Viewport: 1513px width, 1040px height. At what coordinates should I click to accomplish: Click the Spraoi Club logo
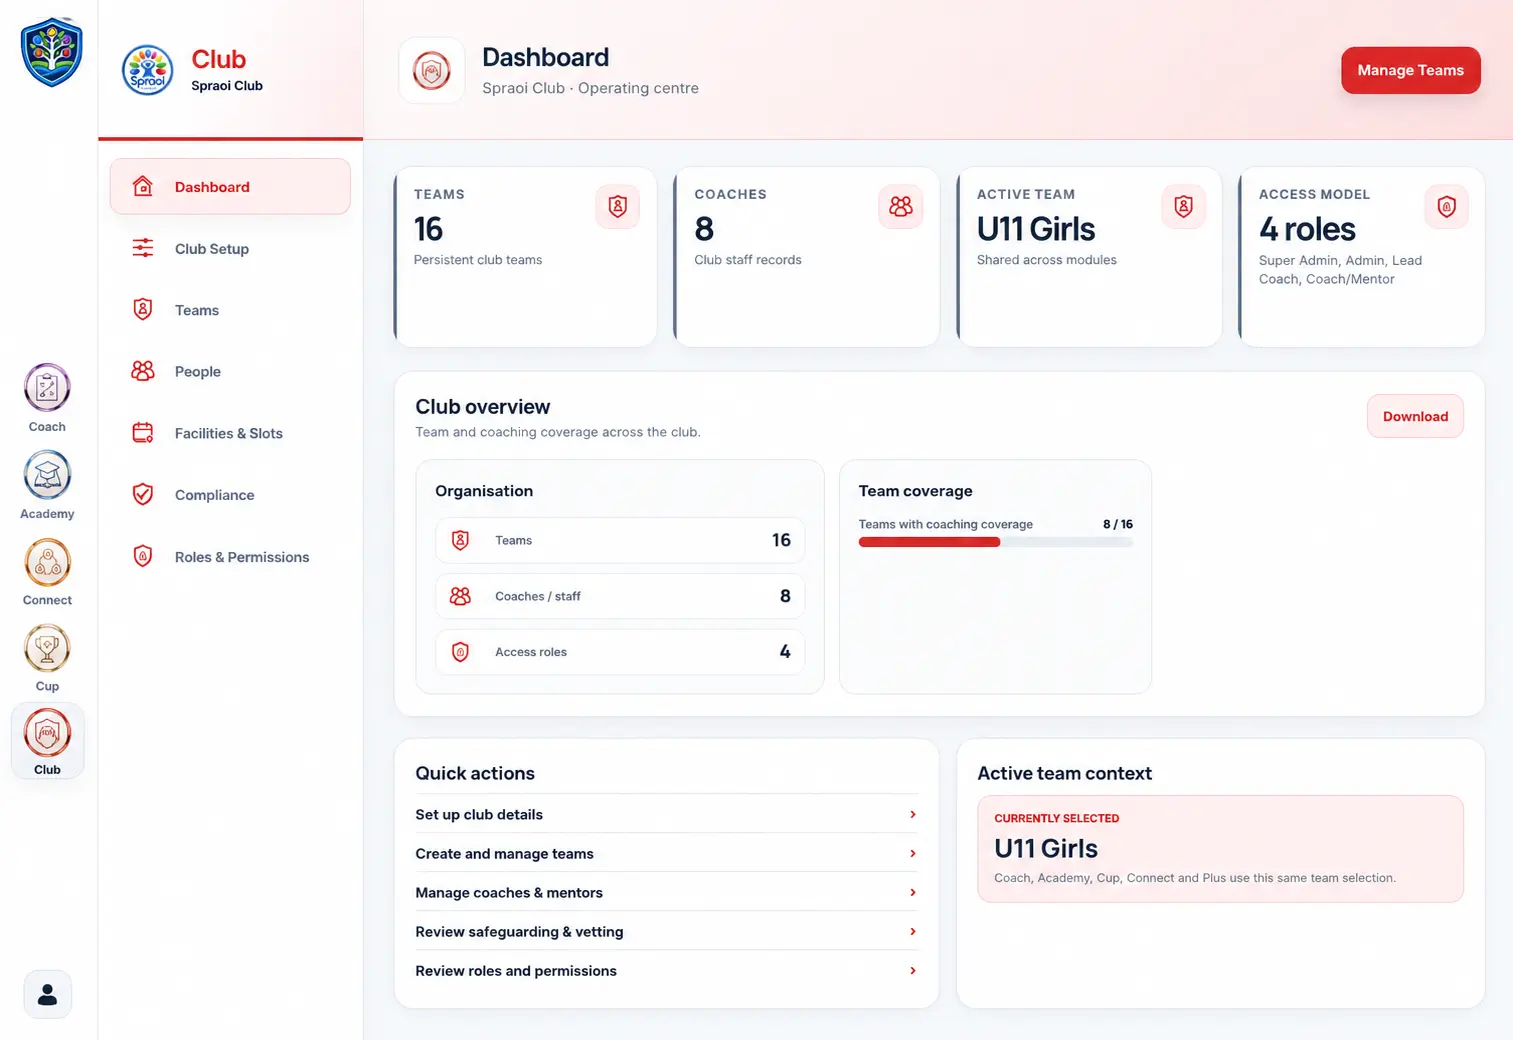[x=147, y=70]
